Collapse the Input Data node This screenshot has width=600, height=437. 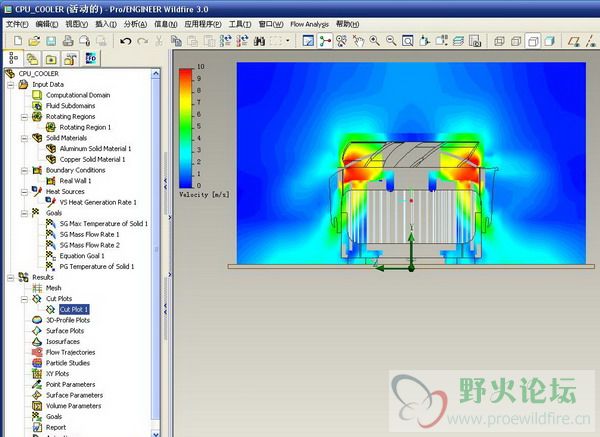11,85
